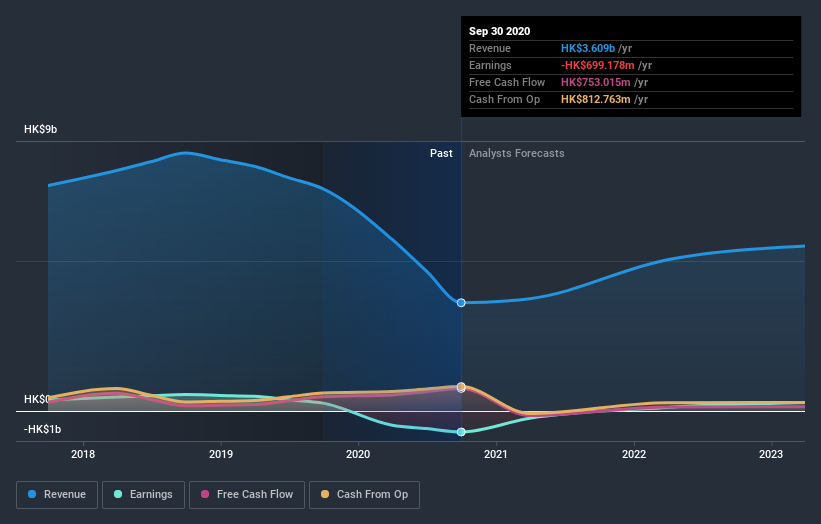Click the Past section label
821x524 pixels.
[x=441, y=153]
